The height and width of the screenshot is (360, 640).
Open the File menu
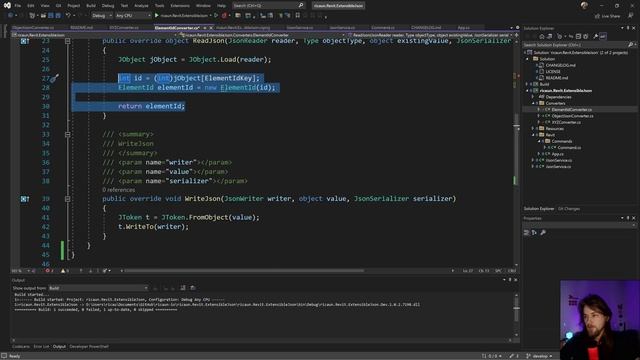[18, 6]
